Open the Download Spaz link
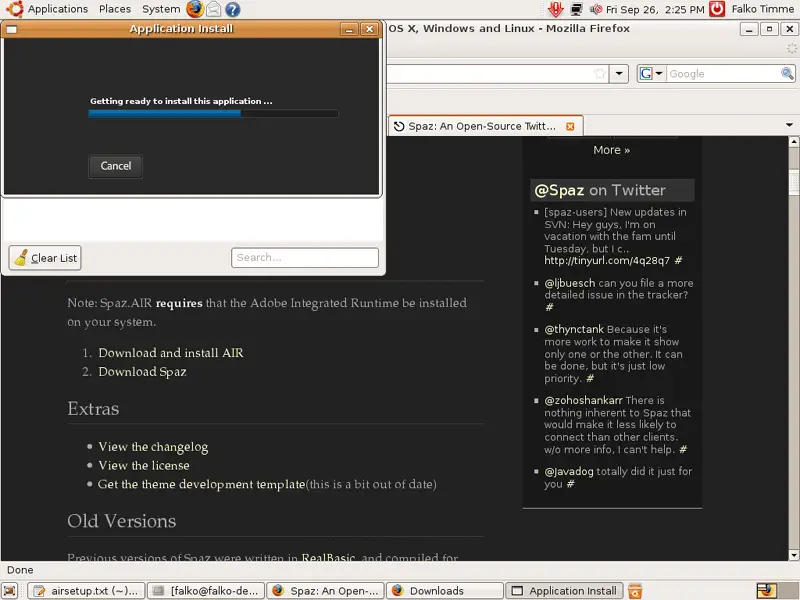 click(x=142, y=372)
